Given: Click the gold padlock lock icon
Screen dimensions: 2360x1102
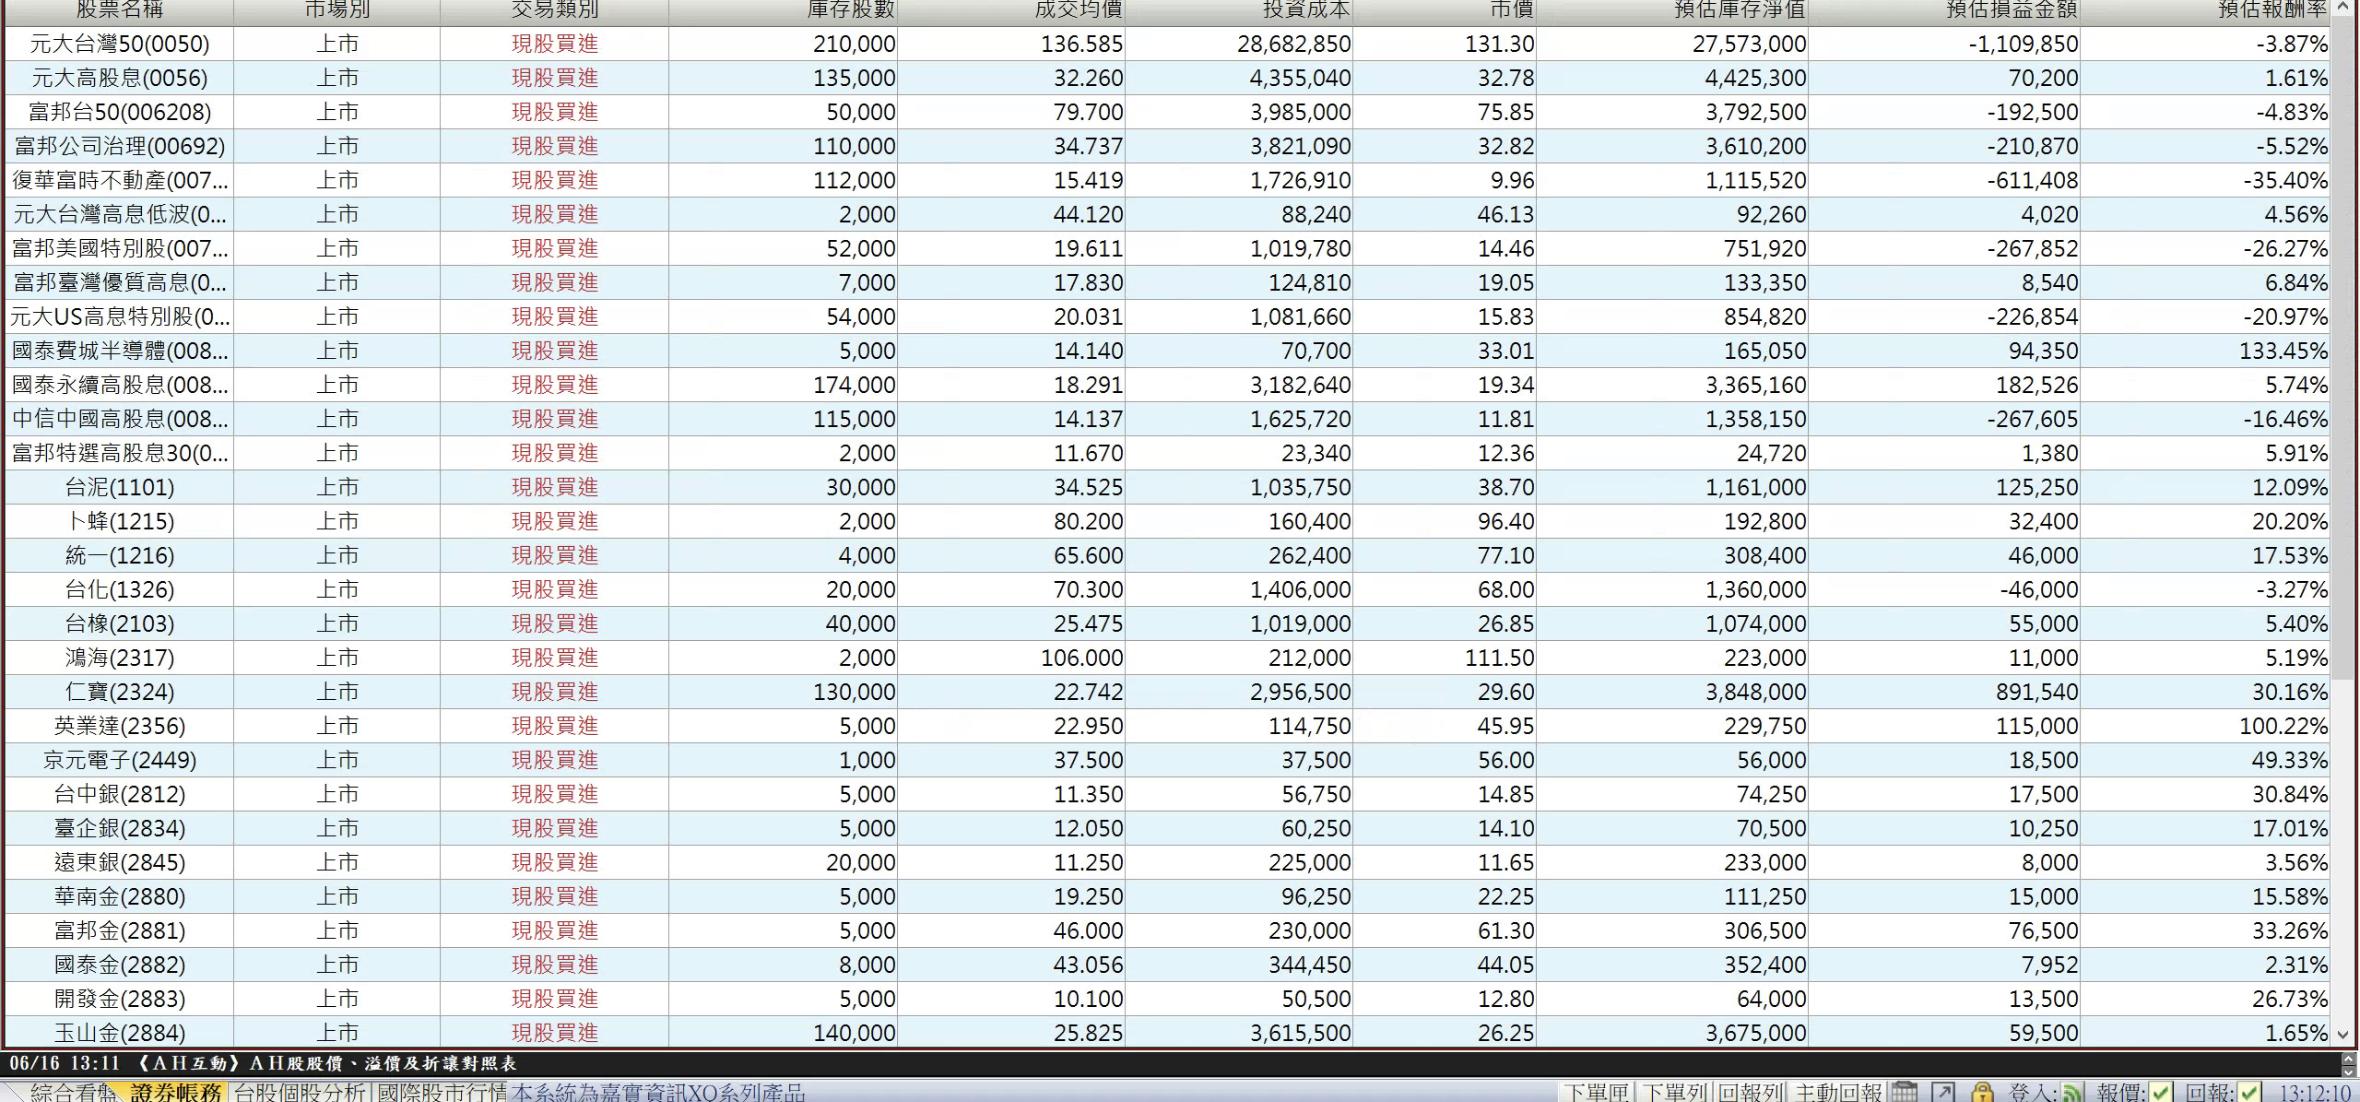Looking at the screenshot, I should click(x=1982, y=1092).
